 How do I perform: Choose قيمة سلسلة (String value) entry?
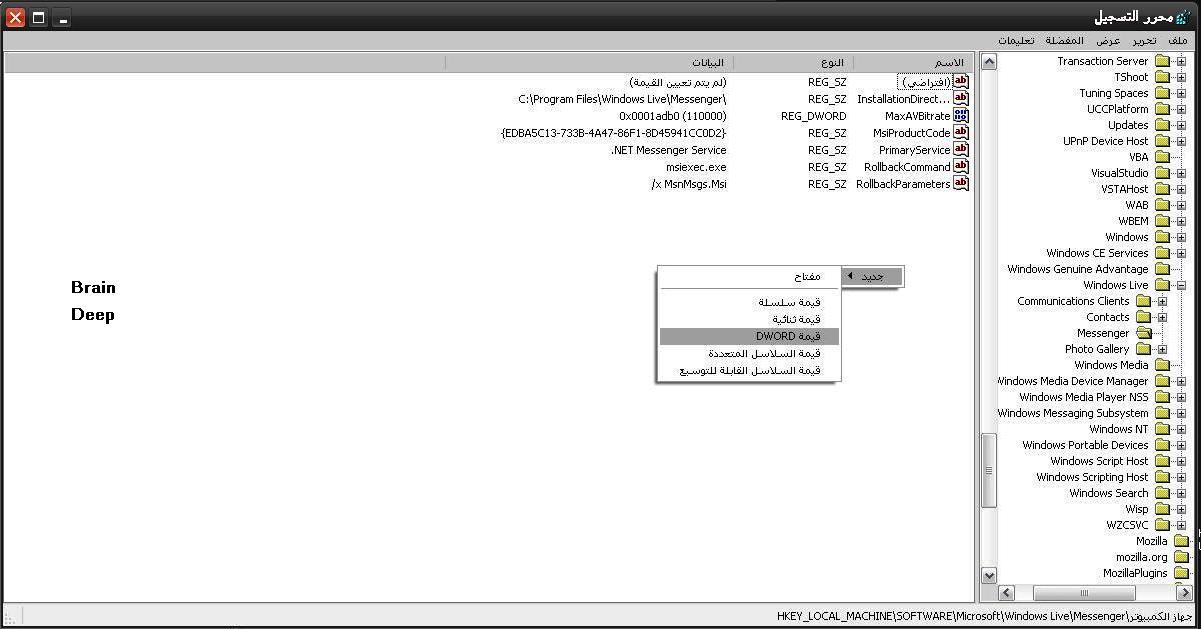pyautogui.click(x=749, y=302)
